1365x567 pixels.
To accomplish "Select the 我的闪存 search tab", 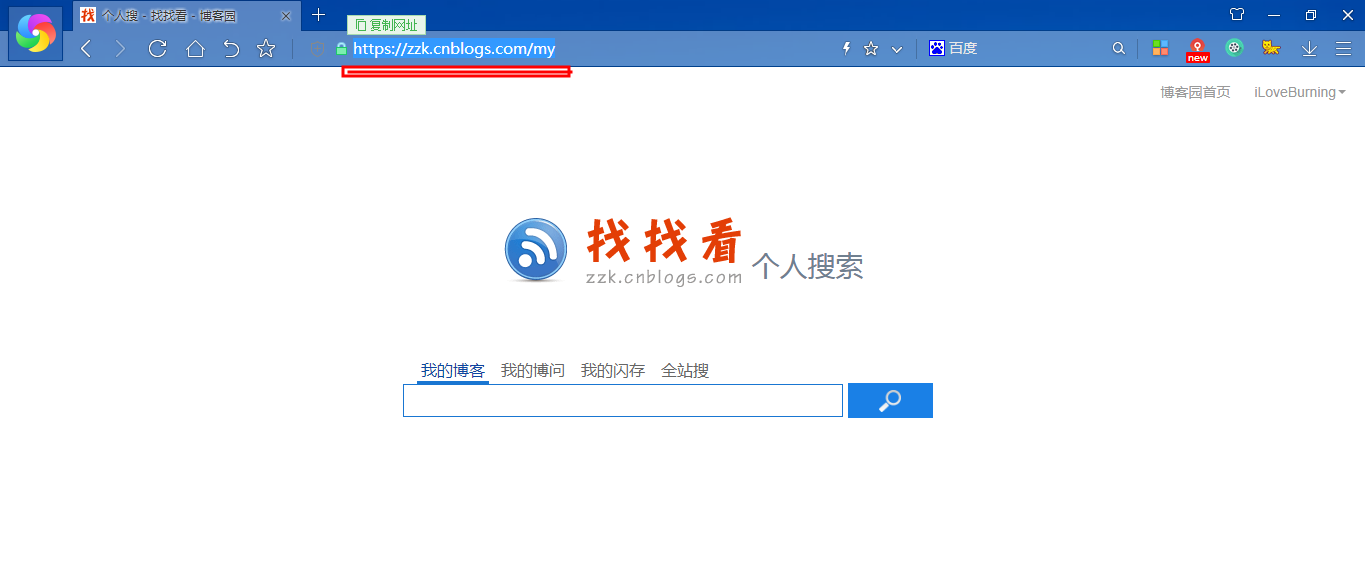I will (613, 370).
